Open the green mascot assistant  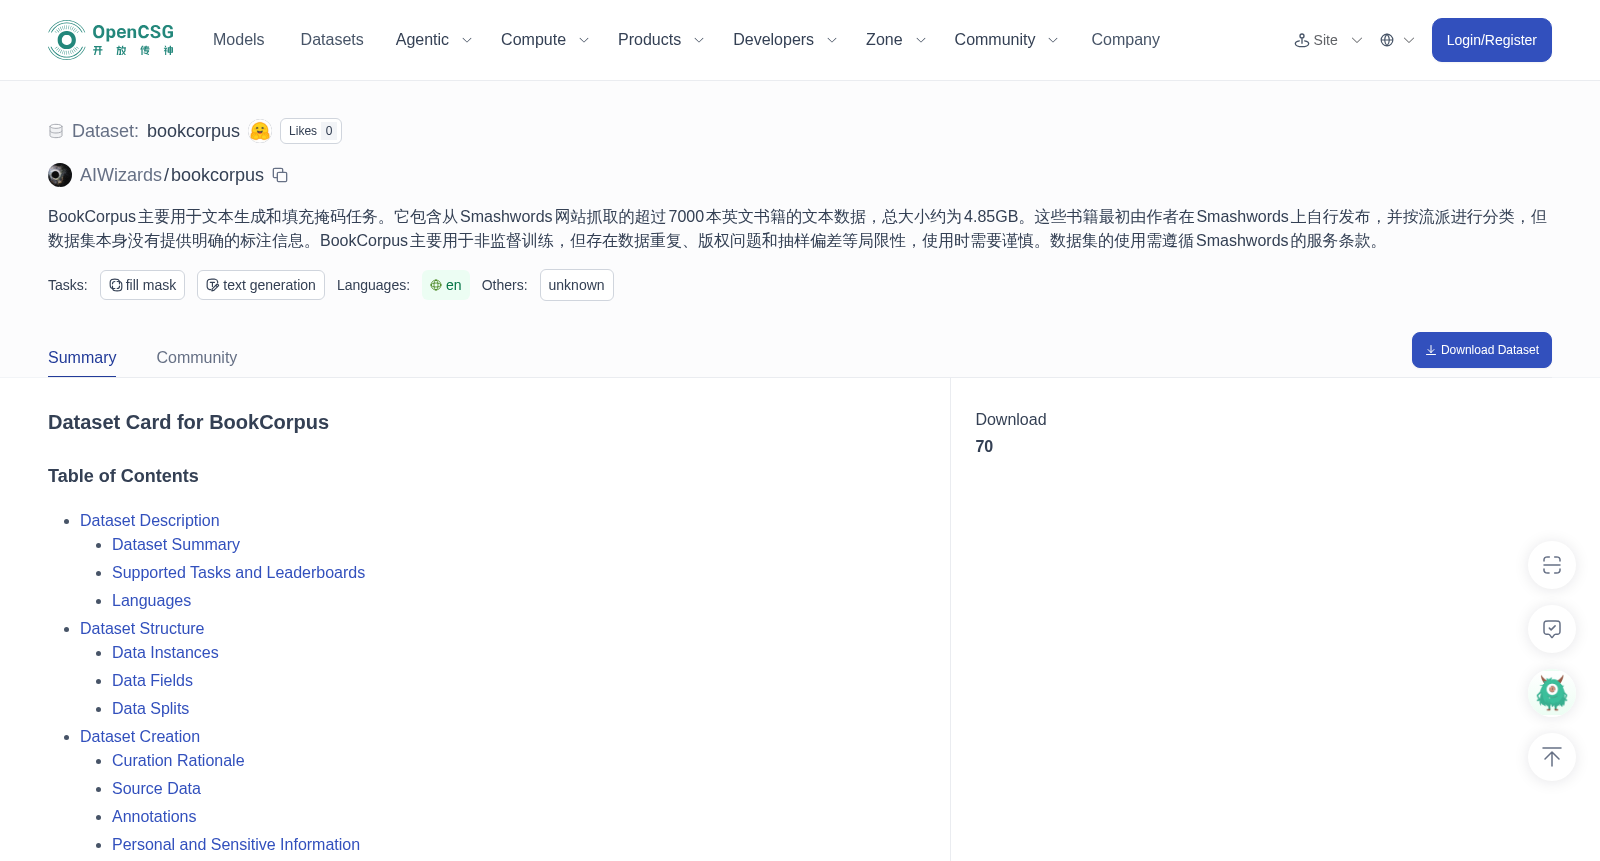tap(1552, 693)
